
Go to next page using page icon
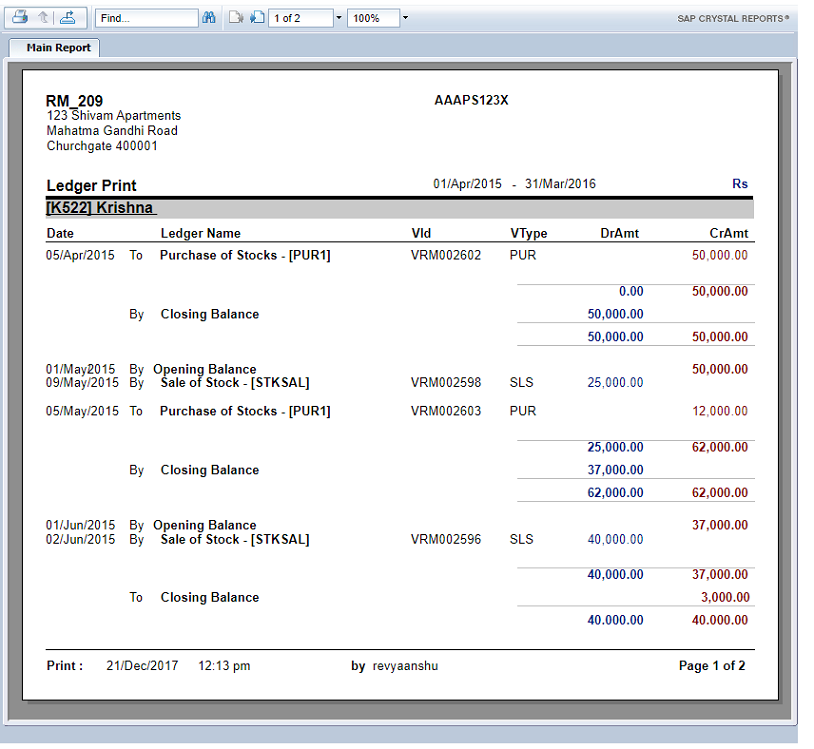click(257, 18)
